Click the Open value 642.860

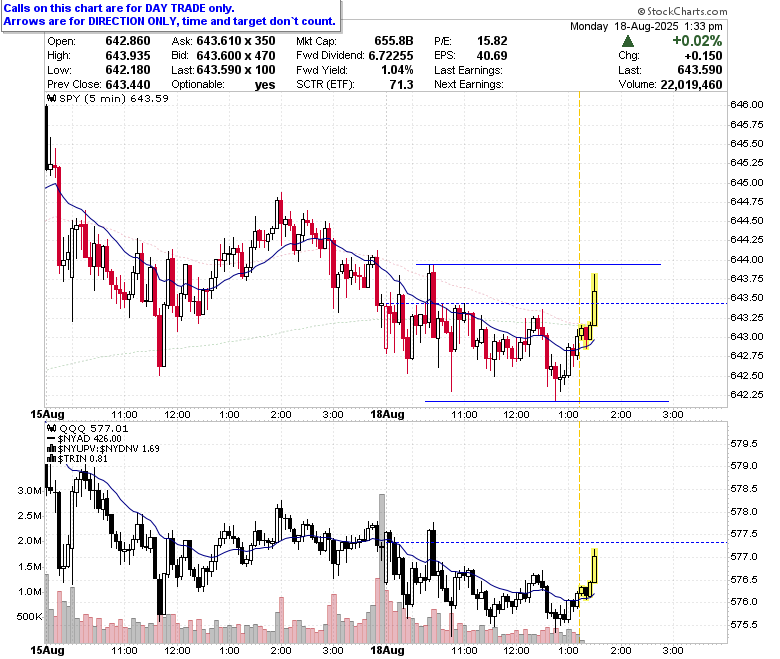[x=128, y=41]
